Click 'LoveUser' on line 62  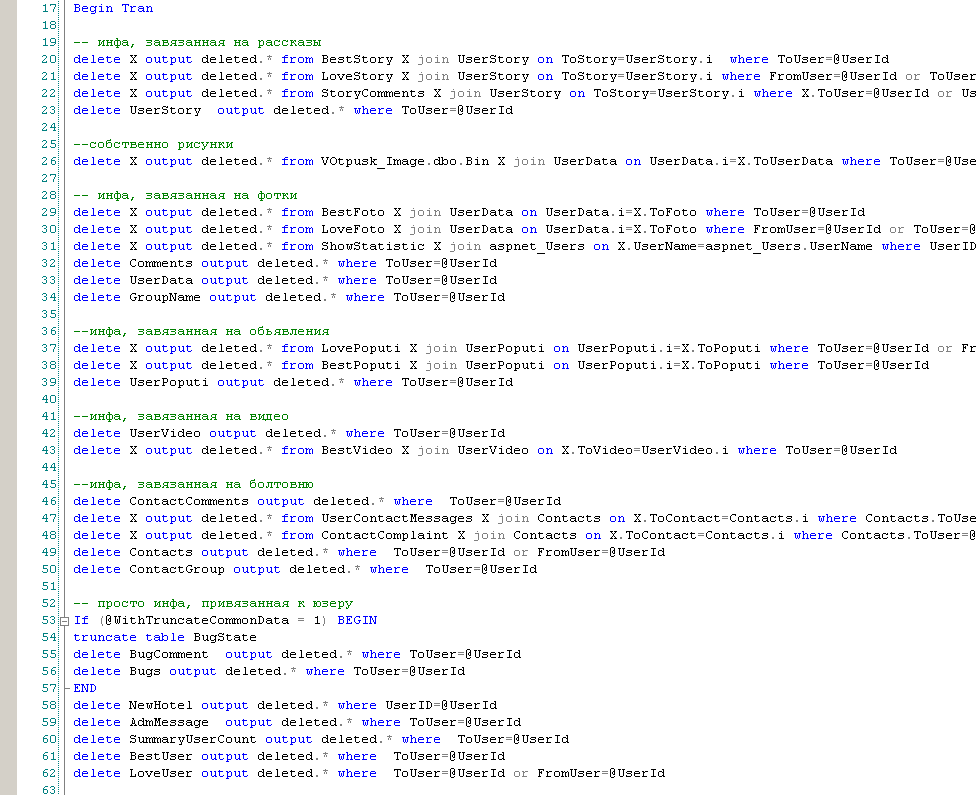tap(161, 774)
